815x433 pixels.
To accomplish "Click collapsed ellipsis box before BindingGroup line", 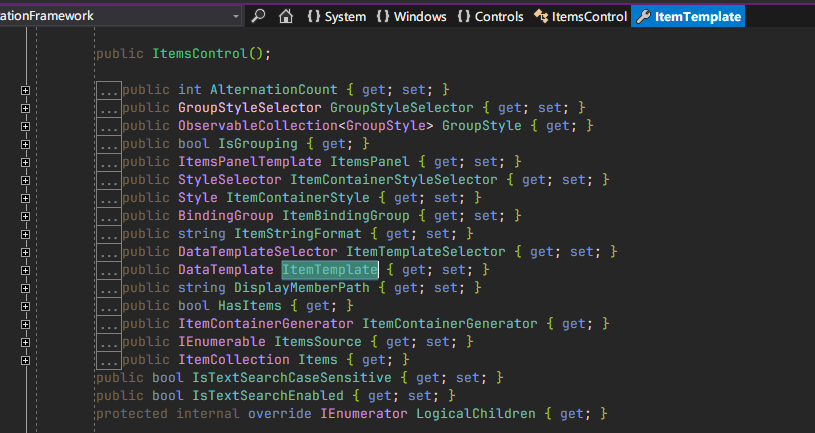I will [109, 216].
